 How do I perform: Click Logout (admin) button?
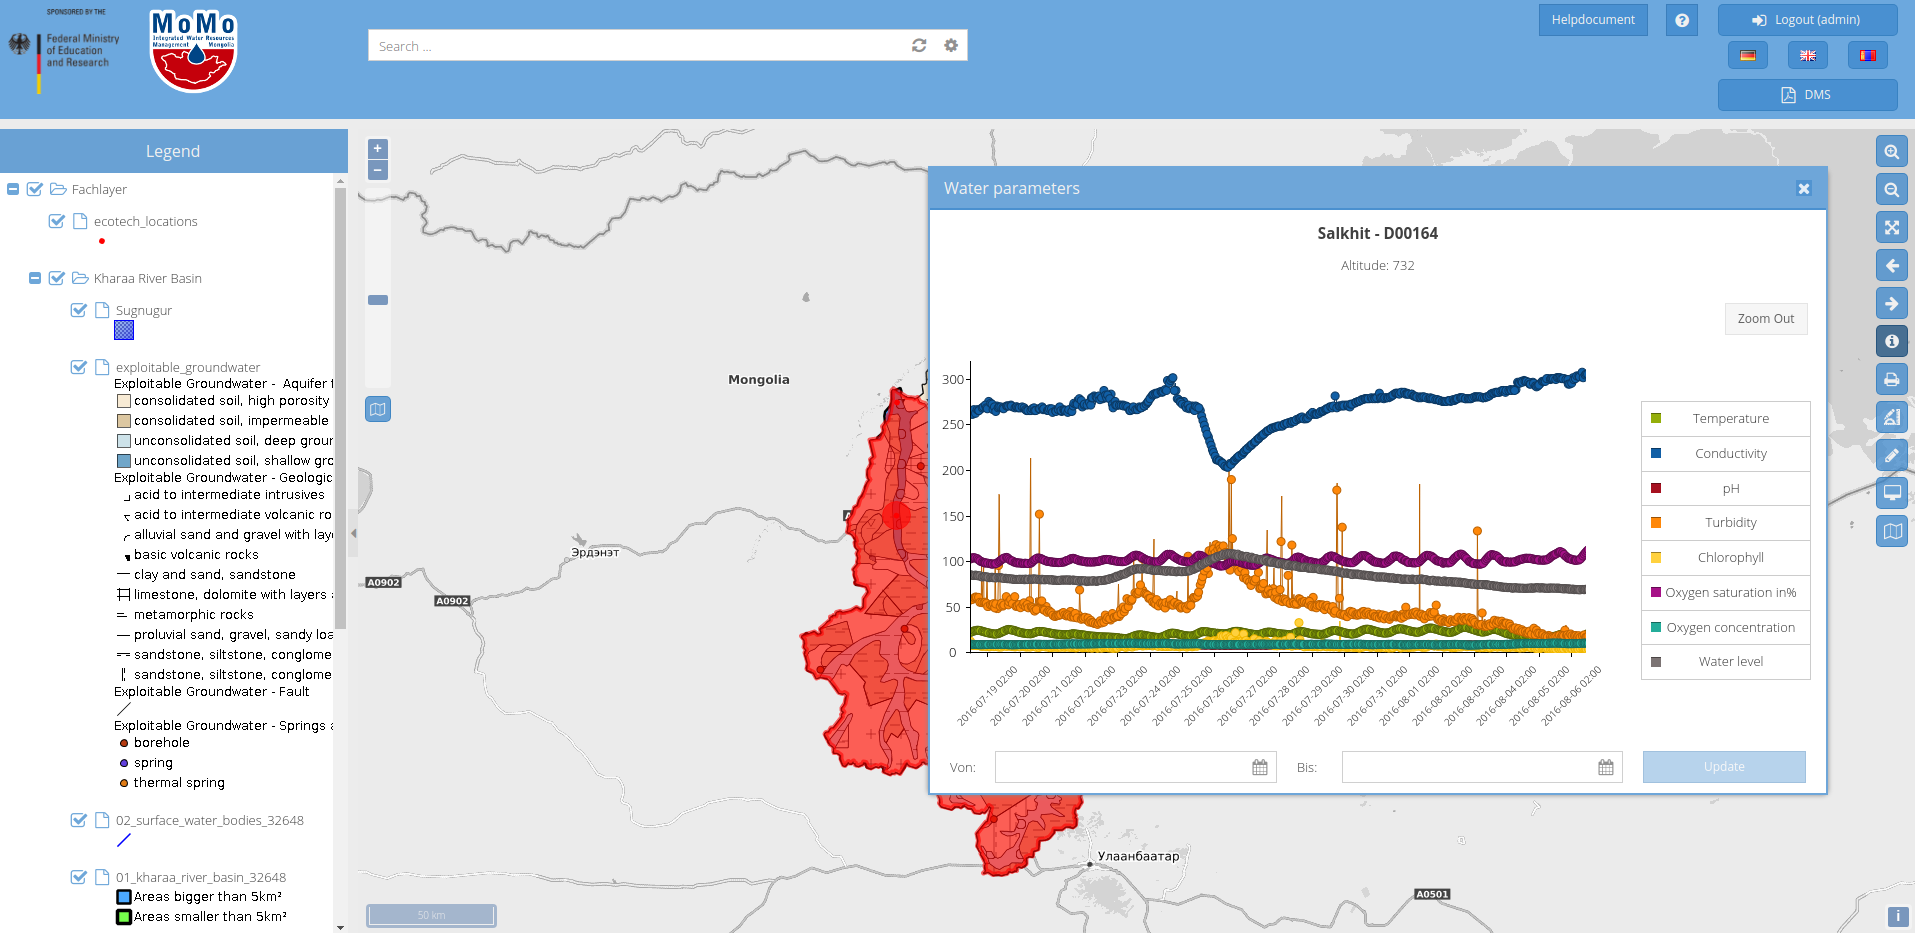pyautogui.click(x=1807, y=20)
